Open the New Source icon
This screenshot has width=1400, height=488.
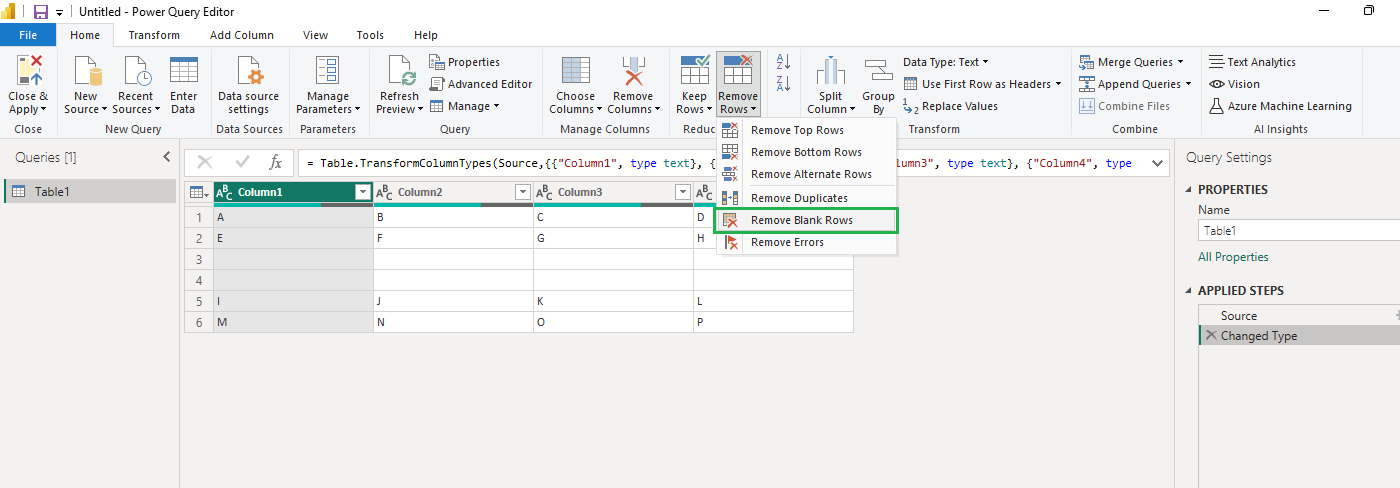click(86, 71)
